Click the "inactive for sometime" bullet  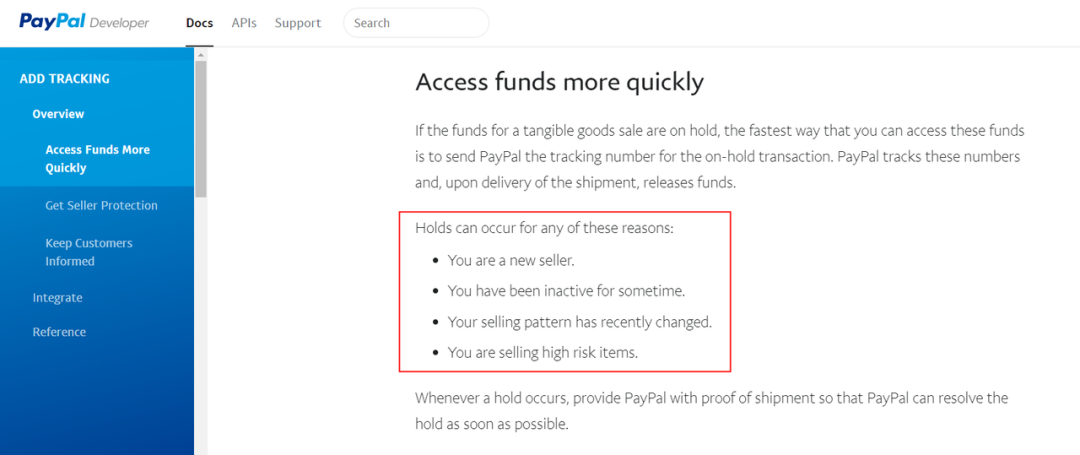point(566,291)
